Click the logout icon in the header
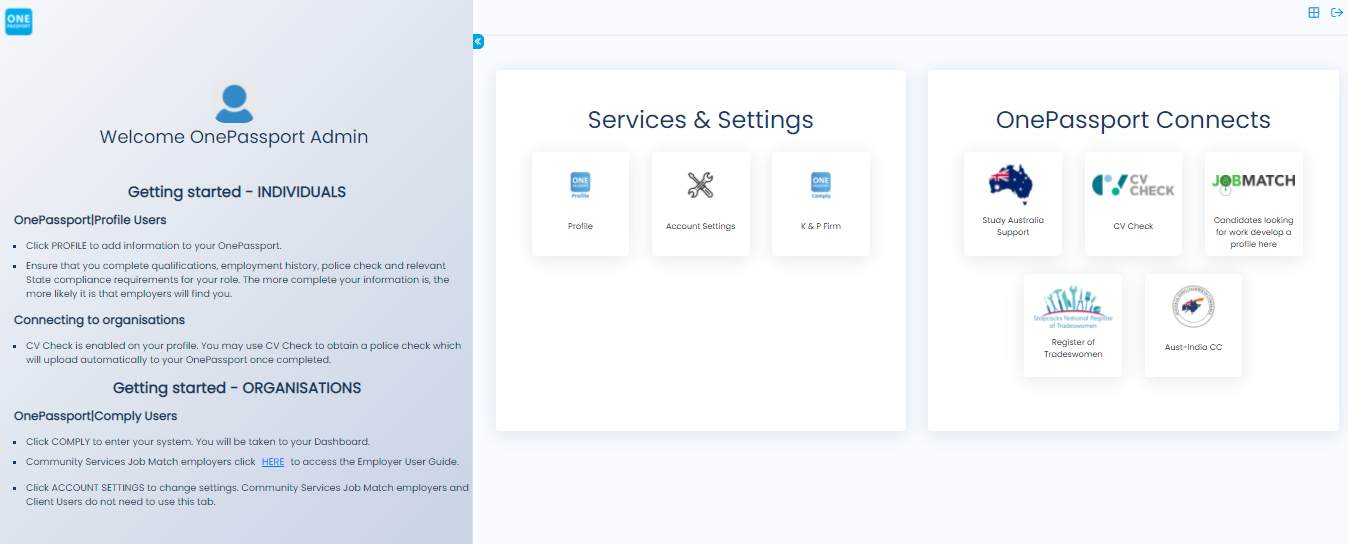This screenshot has width=1348, height=544. point(1336,13)
